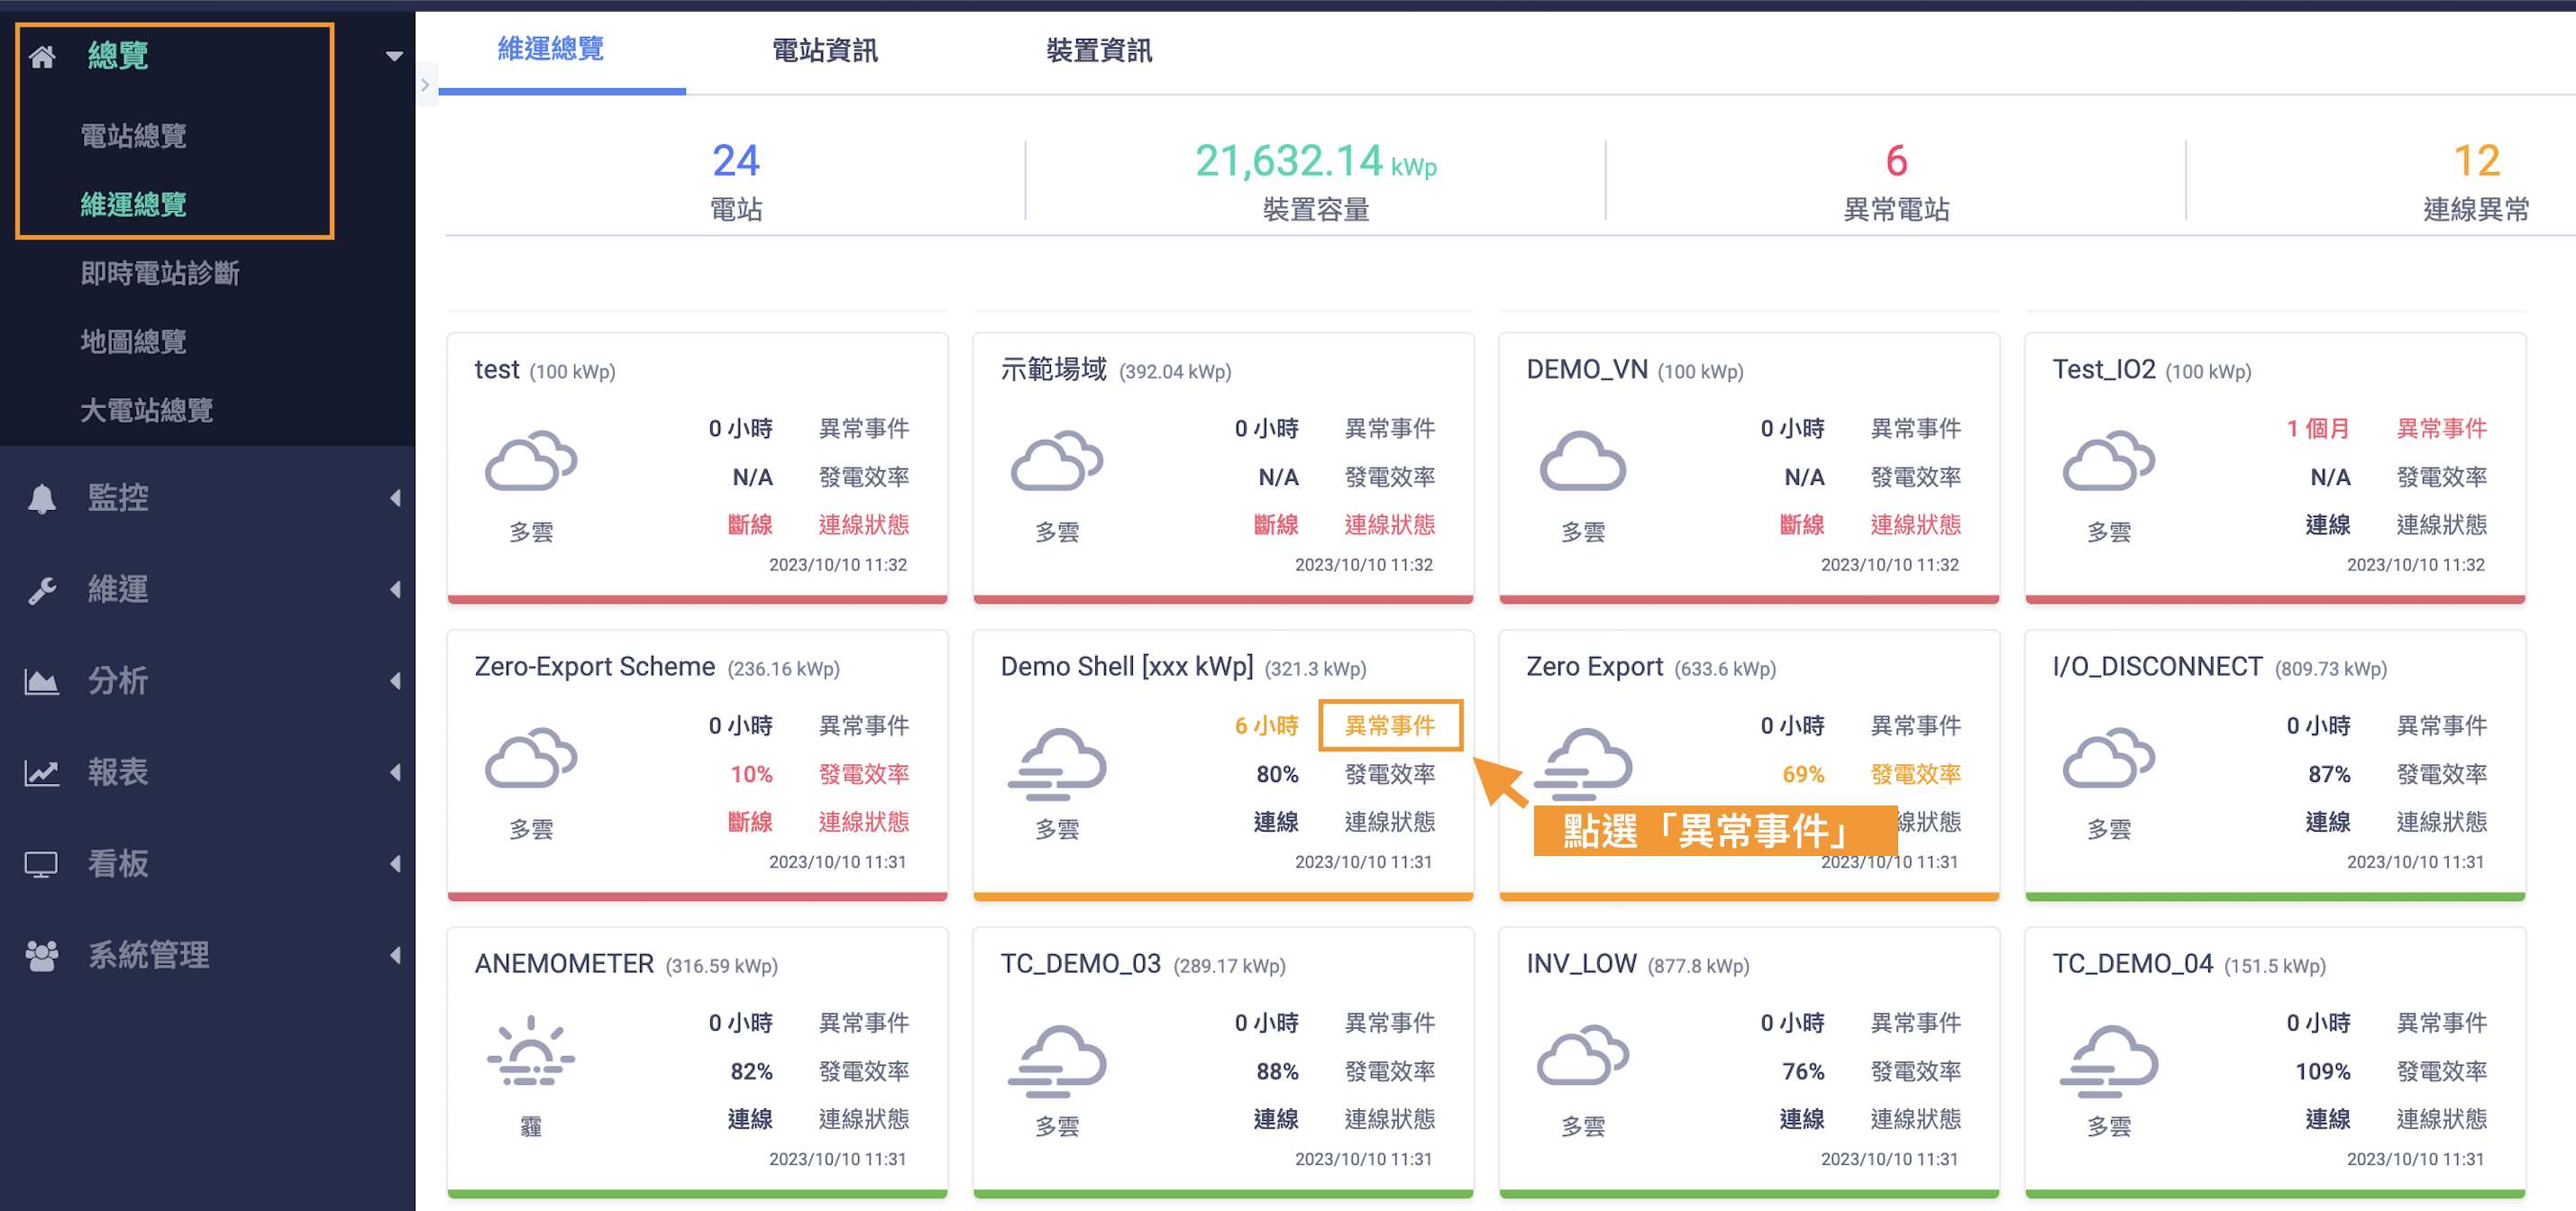Collapse the 總覽 menu with its arrow
Screen dimensions: 2576x1211
395,56
